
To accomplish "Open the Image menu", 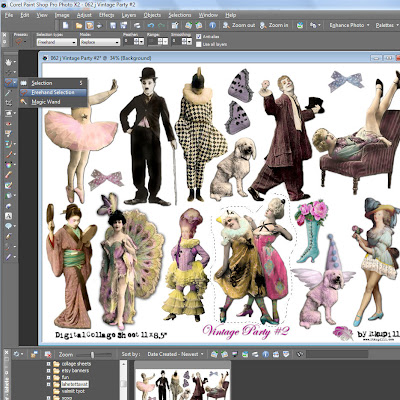I will 62,15.
